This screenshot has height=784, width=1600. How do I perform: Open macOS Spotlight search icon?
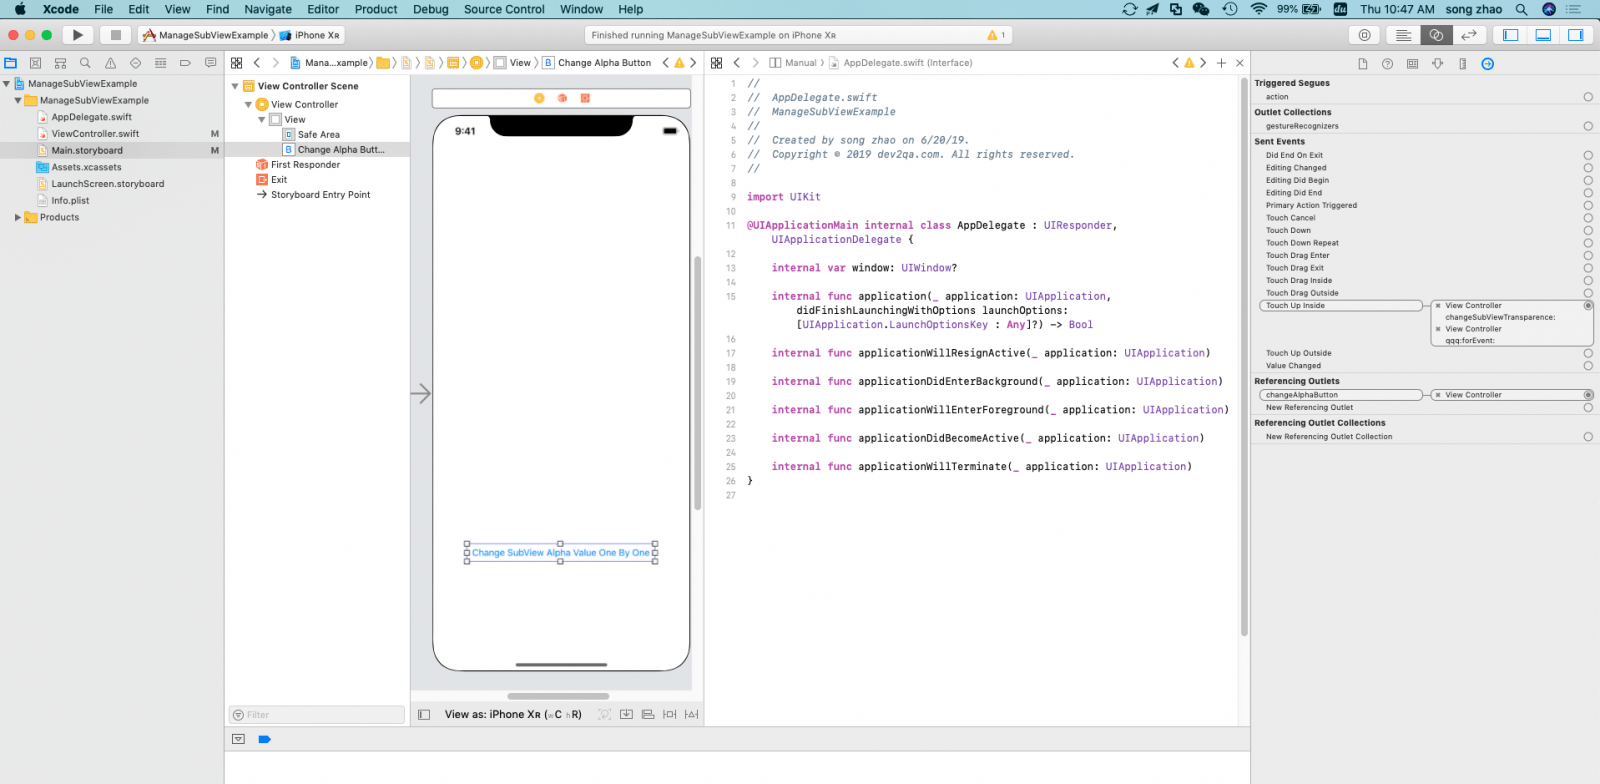(x=1521, y=9)
